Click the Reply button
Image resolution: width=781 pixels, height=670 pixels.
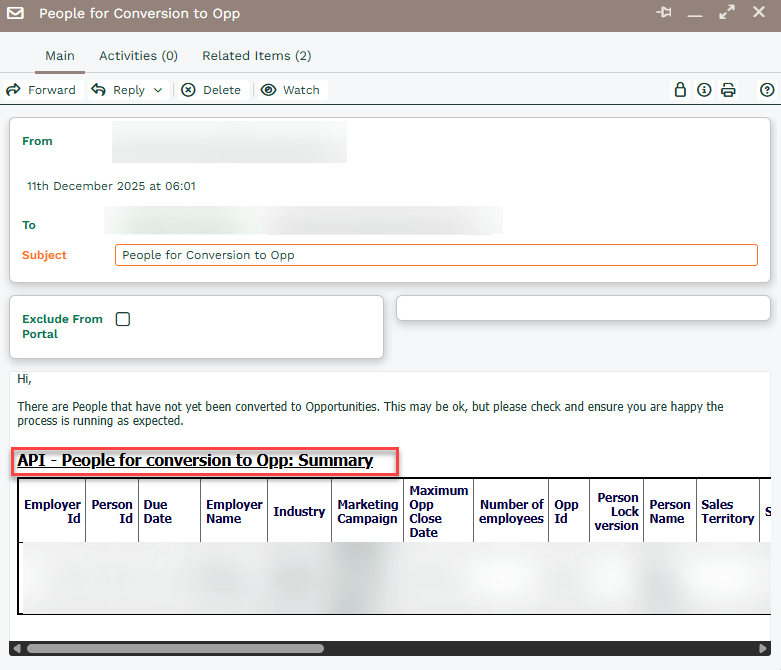point(119,90)
